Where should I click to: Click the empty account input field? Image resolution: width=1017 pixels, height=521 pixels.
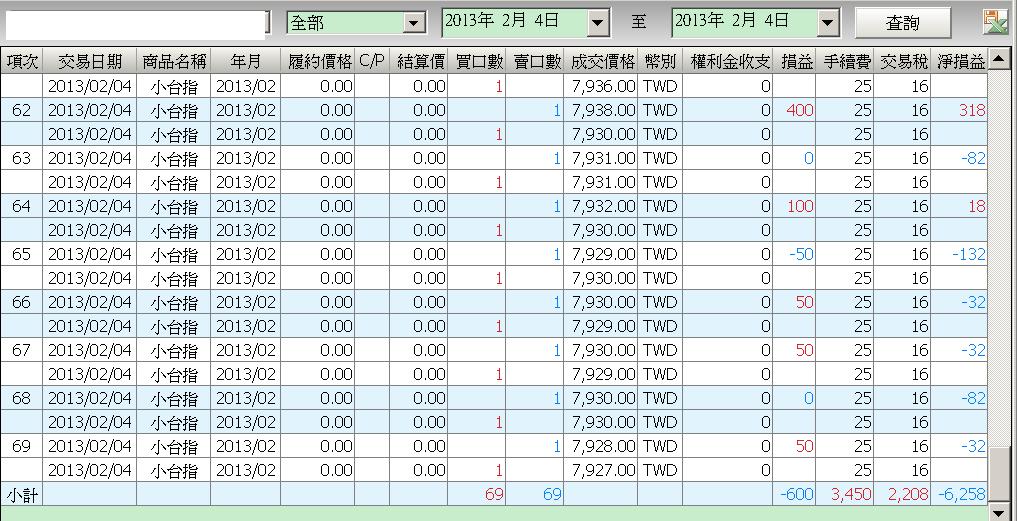(137, 23)
